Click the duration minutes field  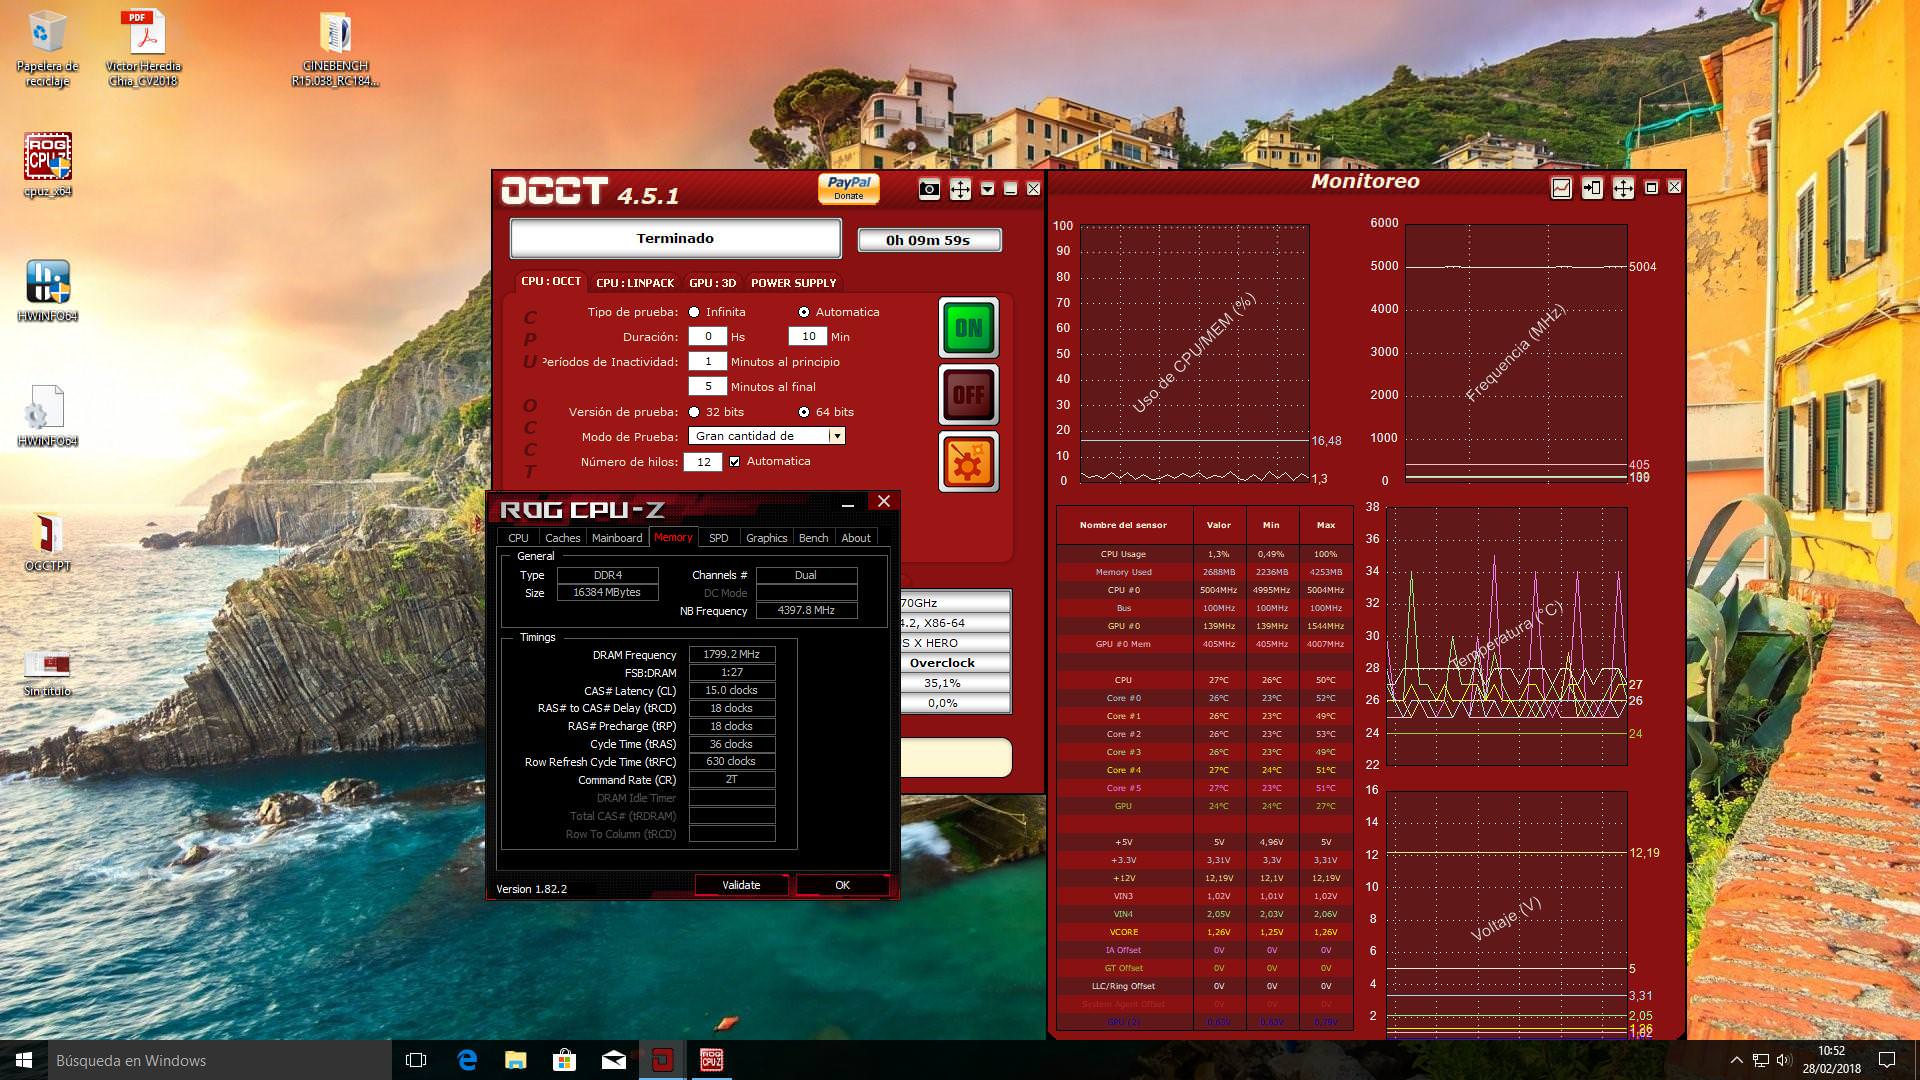(x=808, y=336)
